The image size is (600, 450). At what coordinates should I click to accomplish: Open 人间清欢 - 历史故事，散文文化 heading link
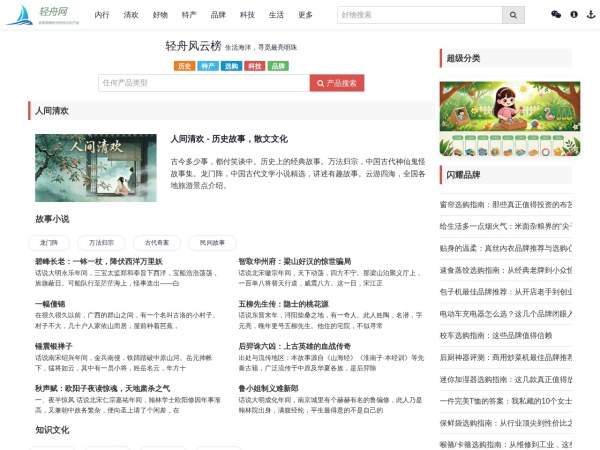229,139
